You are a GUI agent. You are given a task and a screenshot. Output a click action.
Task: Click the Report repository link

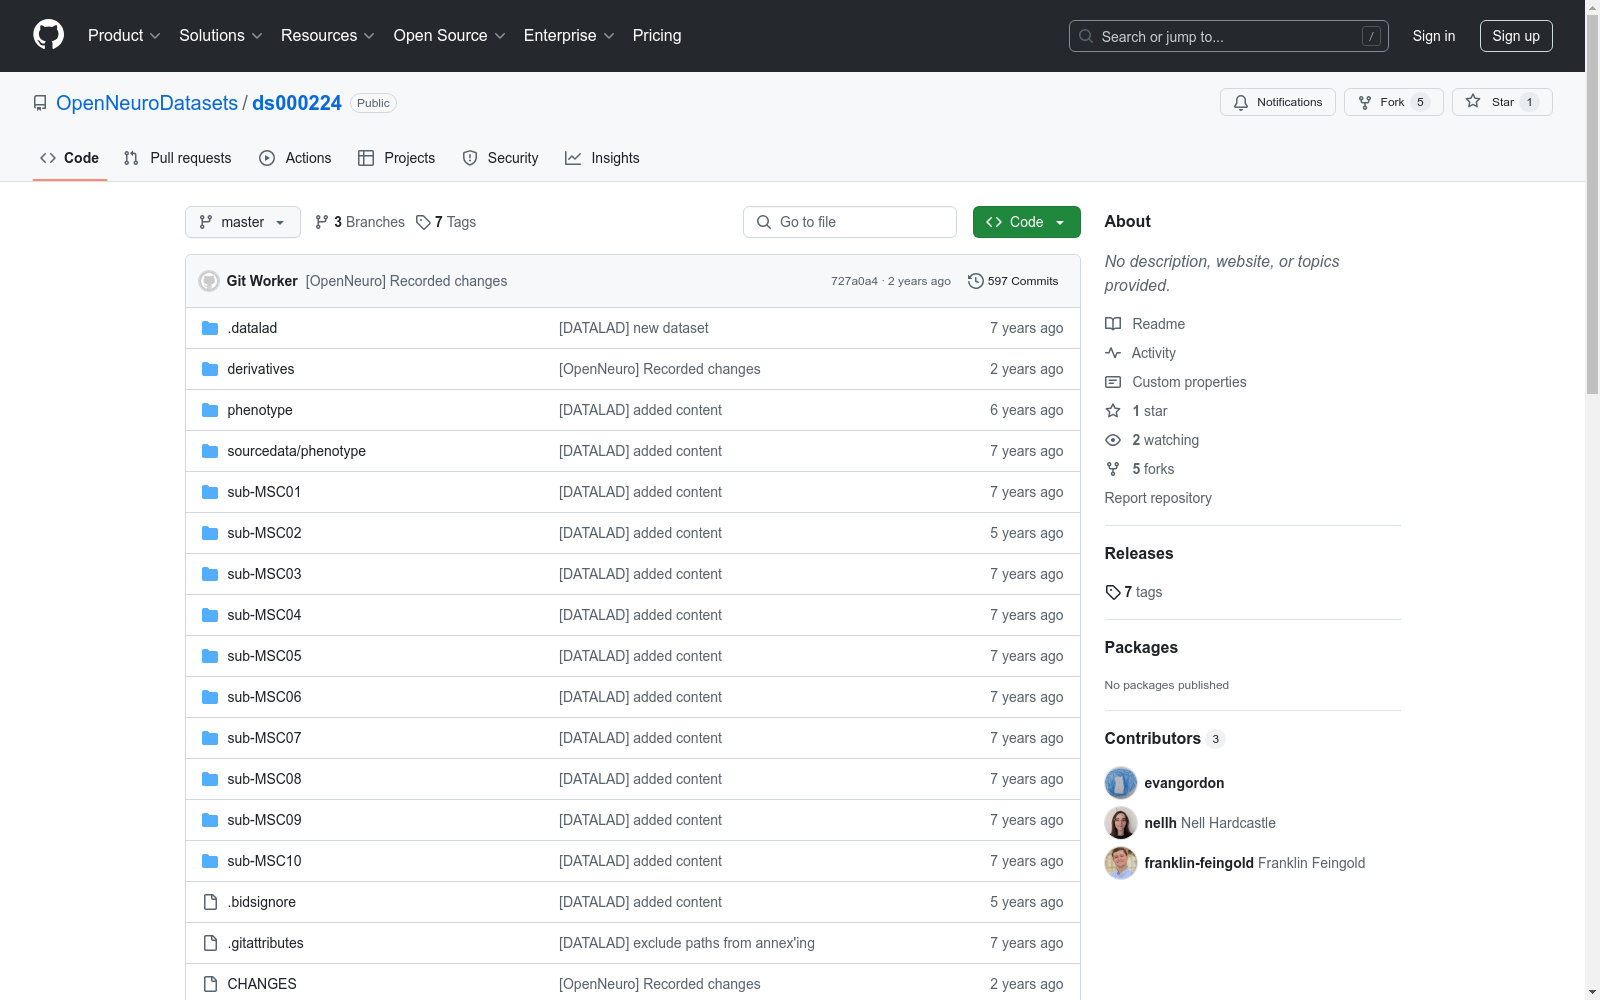tap(1158, 498)
